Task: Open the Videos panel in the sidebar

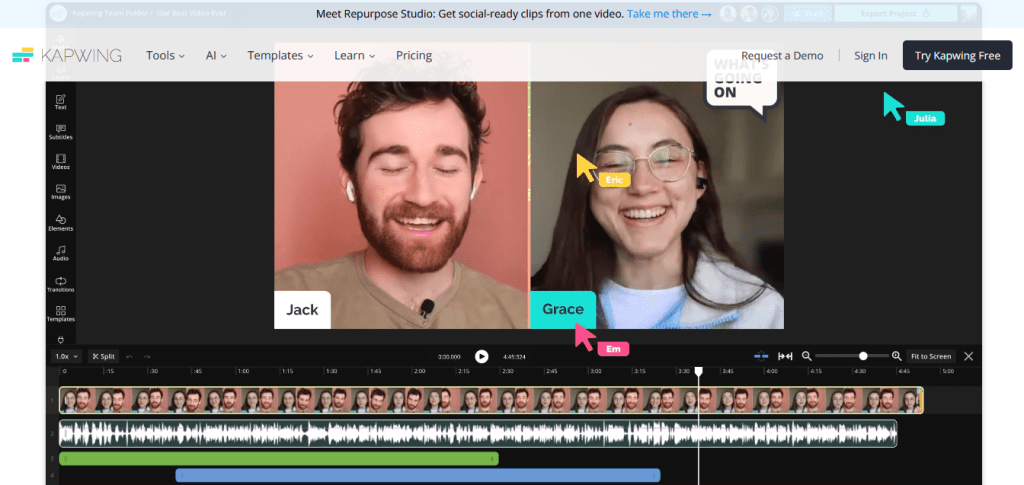Action: 61,162
